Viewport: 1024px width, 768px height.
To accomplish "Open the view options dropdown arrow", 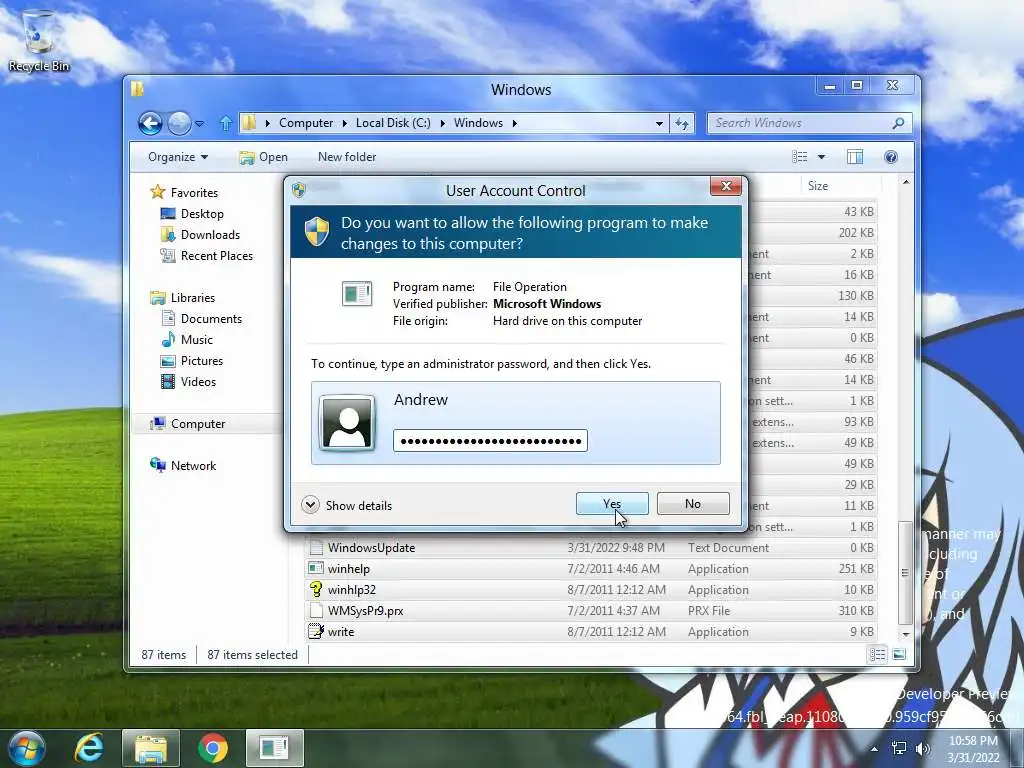I will point(822,157).
